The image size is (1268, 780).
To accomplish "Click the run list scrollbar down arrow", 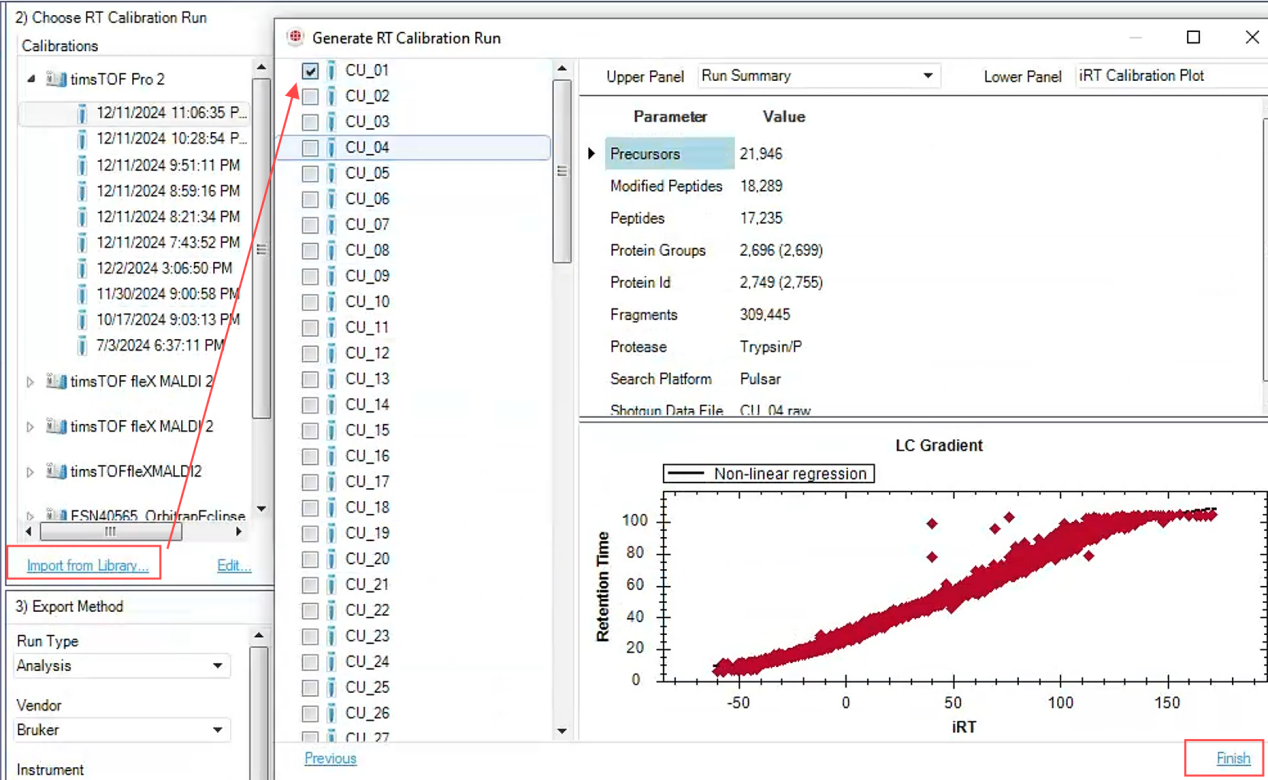I will tap(562, 732).
